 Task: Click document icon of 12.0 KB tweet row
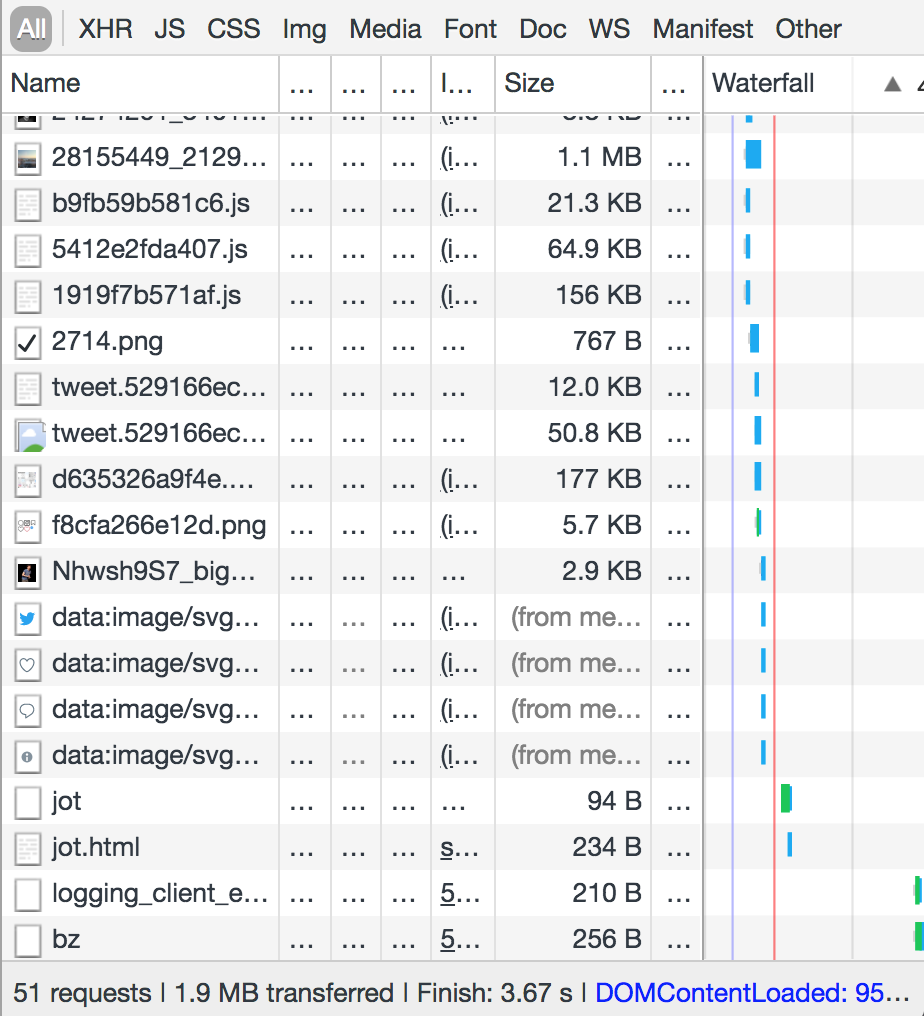[27, 387]
